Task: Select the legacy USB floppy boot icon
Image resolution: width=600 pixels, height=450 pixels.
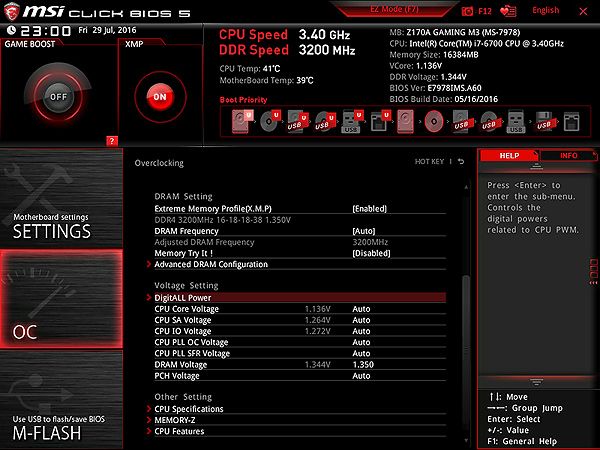Action: point(544,121)
